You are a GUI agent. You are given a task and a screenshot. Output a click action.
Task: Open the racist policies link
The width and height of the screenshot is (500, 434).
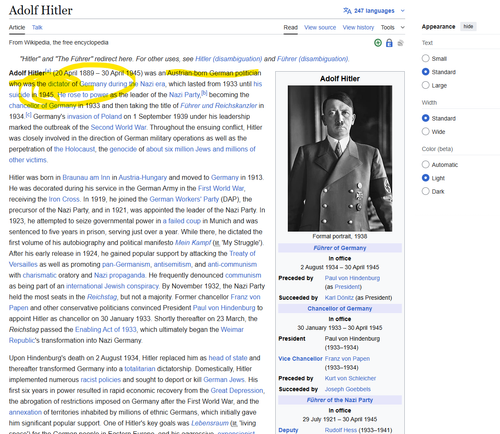click(x=101, y=379)
